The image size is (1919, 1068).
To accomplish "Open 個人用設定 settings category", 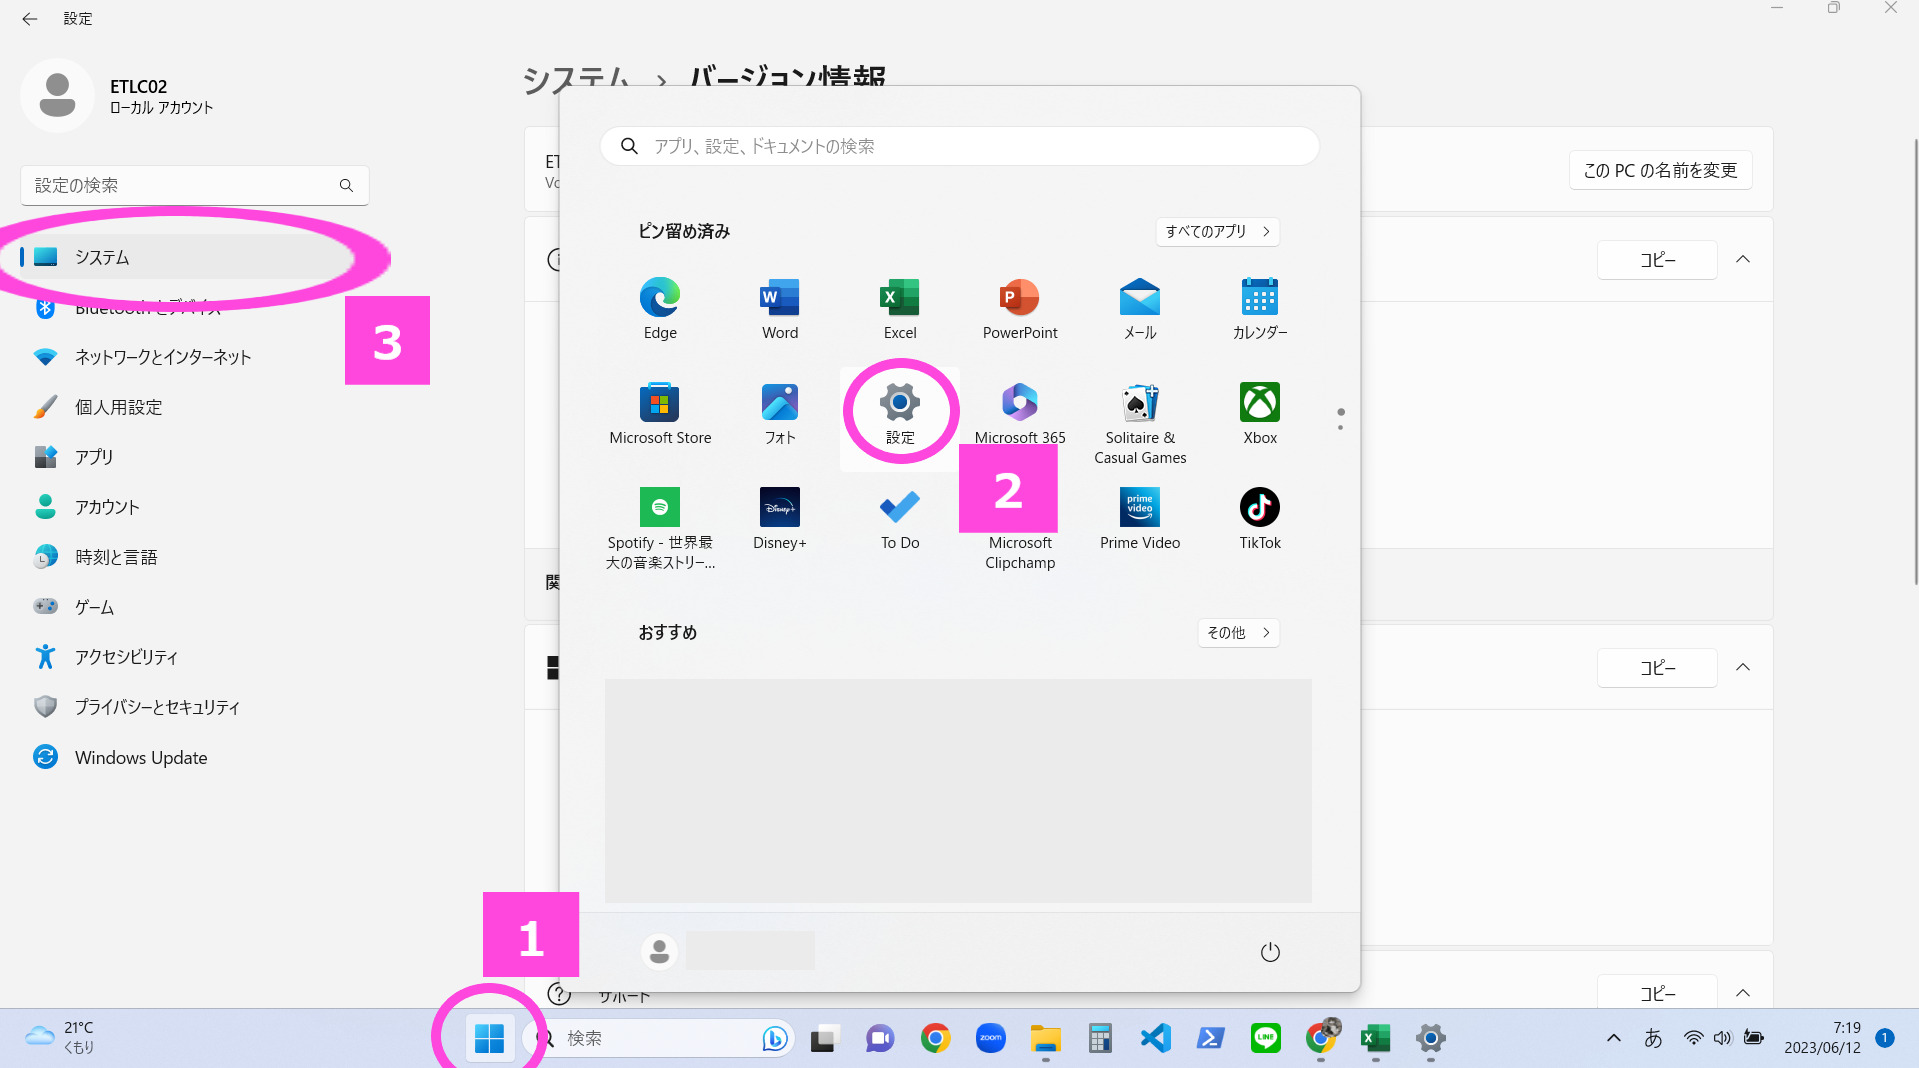I will coord(194,407).
